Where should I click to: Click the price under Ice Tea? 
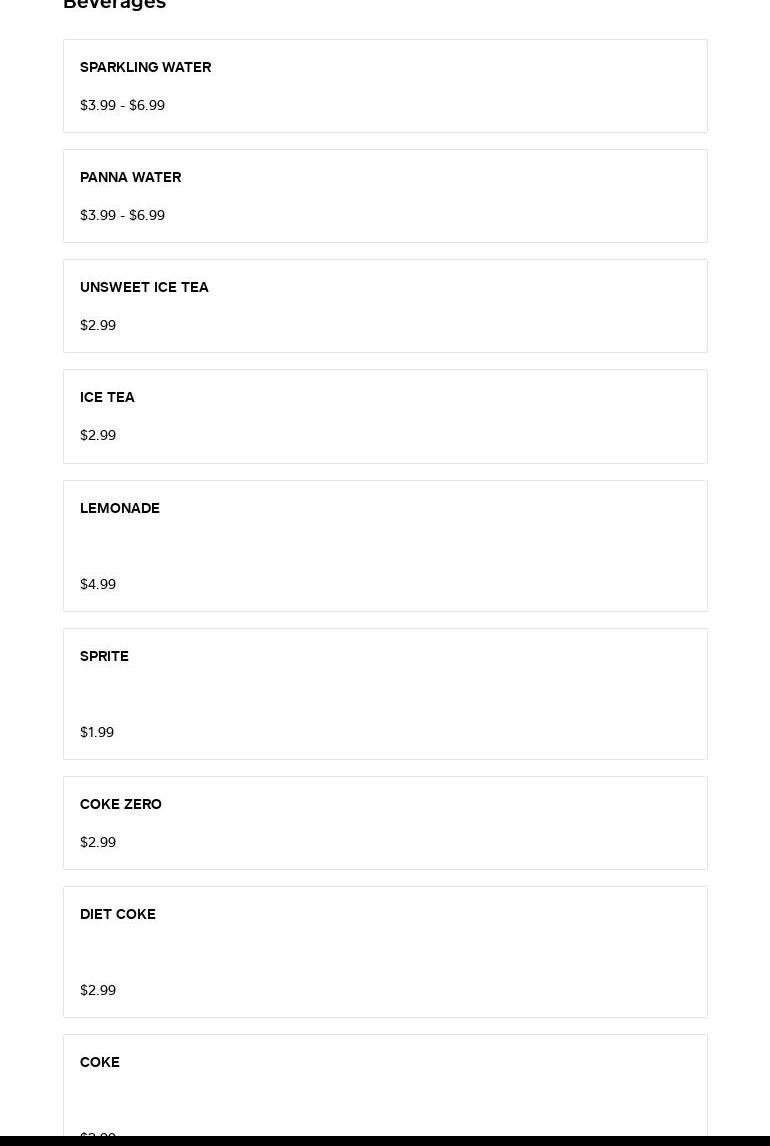pyautogui.click(x=98, y=436)
